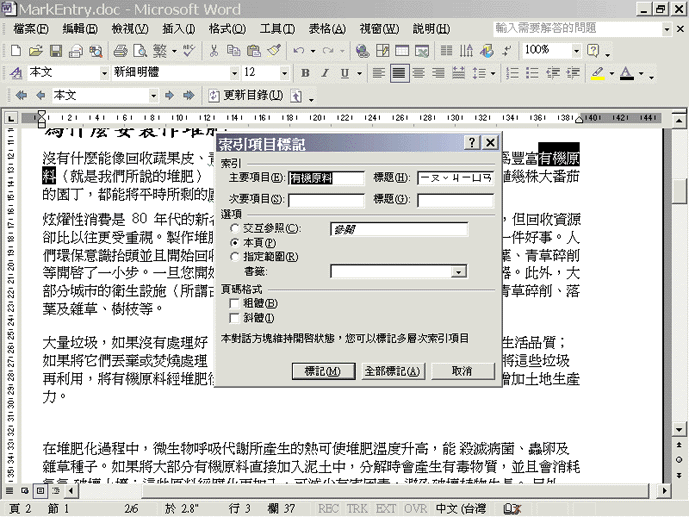Toggle EXT extend selection in status bar
Image resolution: width=689 pixels, height=517 pixels.
tap(386, 509)
